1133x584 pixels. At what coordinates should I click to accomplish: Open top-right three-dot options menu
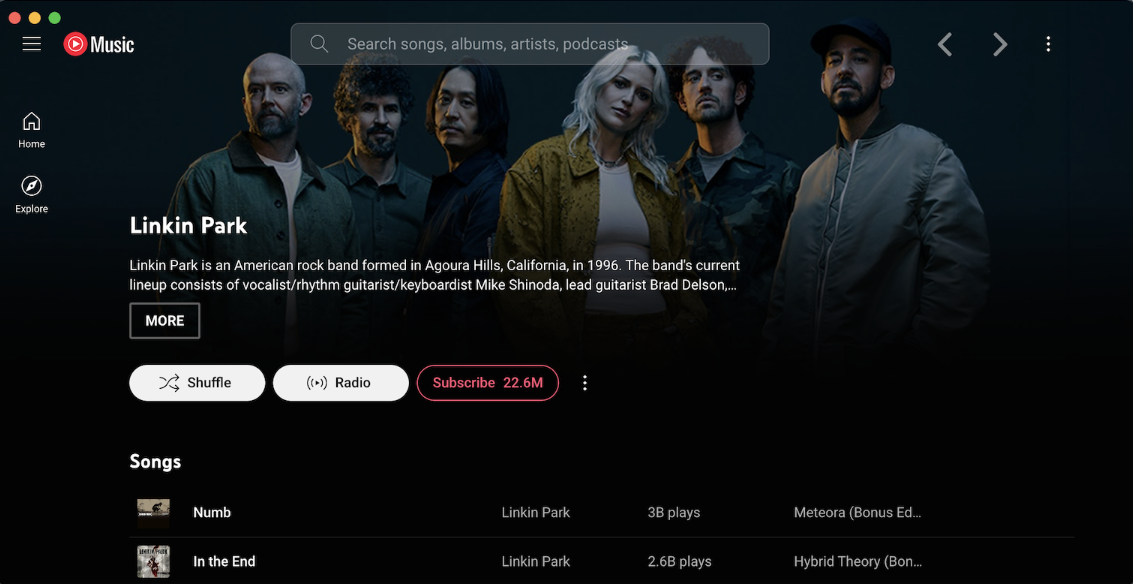1048,44
